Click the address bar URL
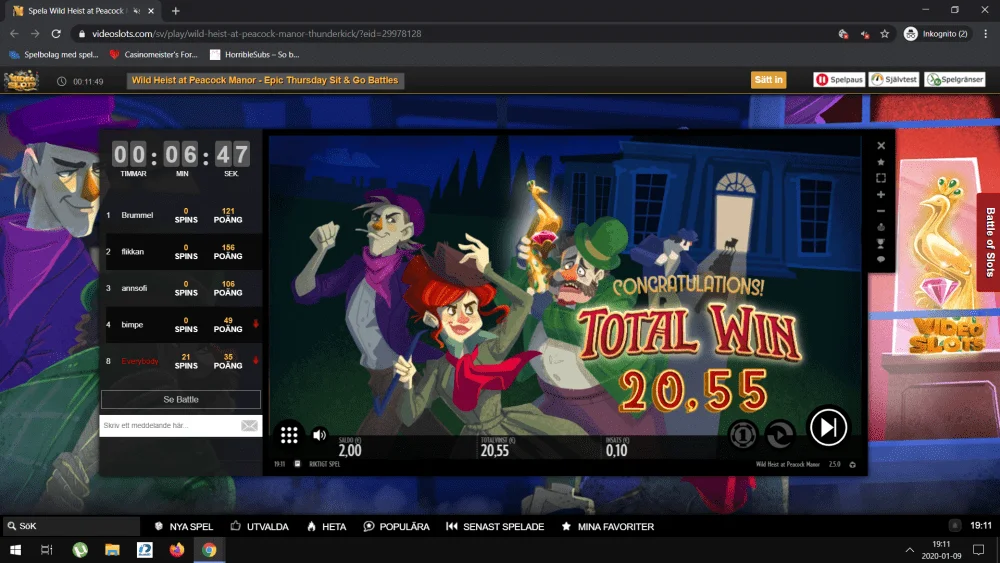The image size is (1000, 563). (x=256, y=34)
